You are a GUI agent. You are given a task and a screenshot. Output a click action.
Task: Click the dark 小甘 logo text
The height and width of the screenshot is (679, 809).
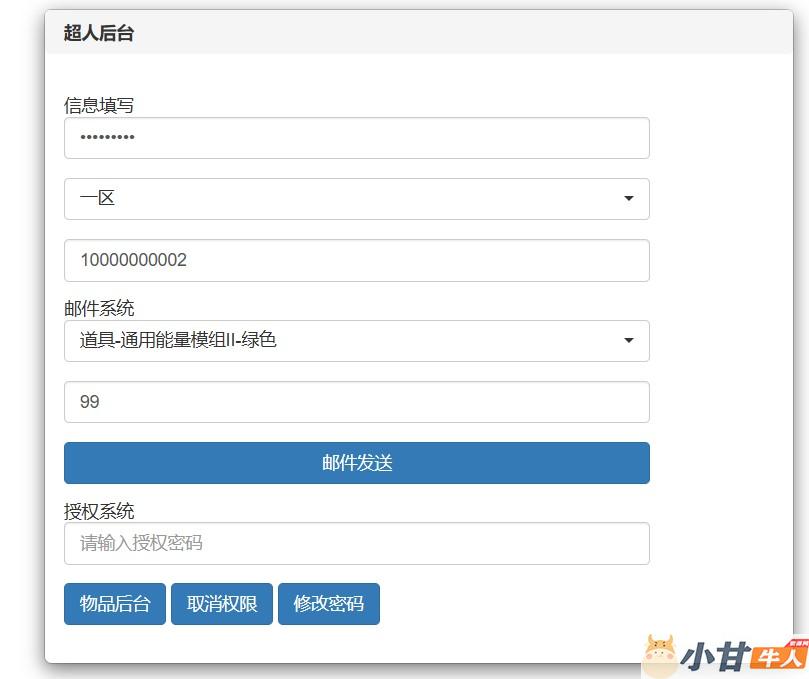point(714,658)
